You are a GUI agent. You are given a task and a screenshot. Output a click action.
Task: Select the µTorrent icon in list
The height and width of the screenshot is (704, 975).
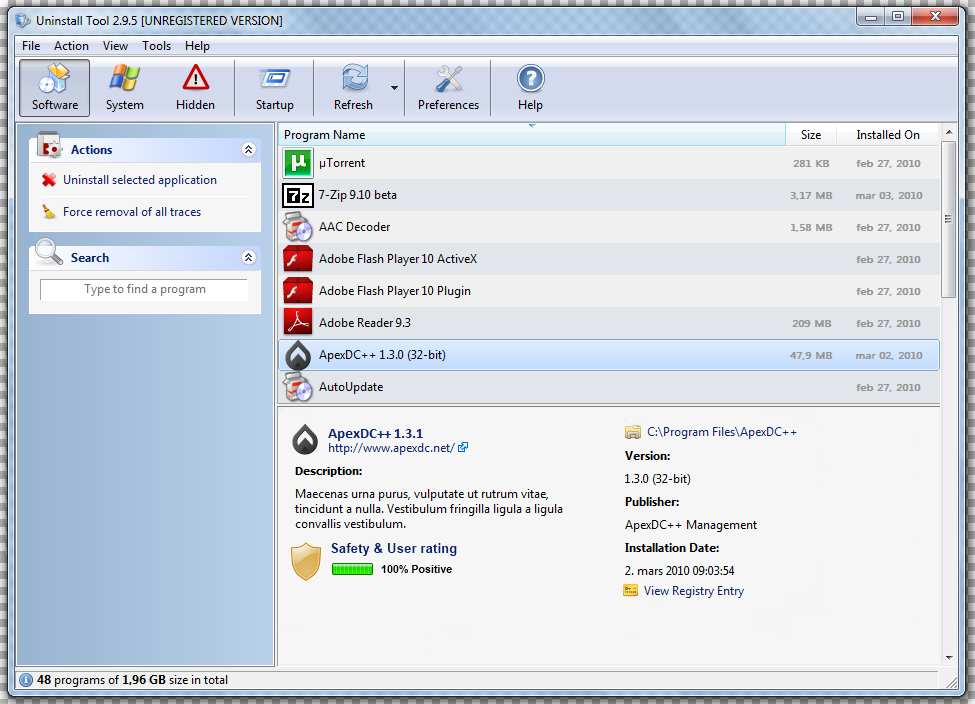(298, 163)
